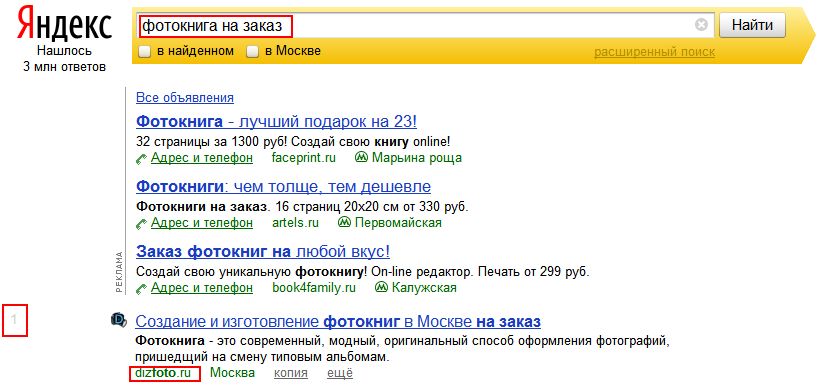819x391 pixels.
Task: Click 'Адрес и телефон' in the artels.ru ad
Action: point(202,223)
